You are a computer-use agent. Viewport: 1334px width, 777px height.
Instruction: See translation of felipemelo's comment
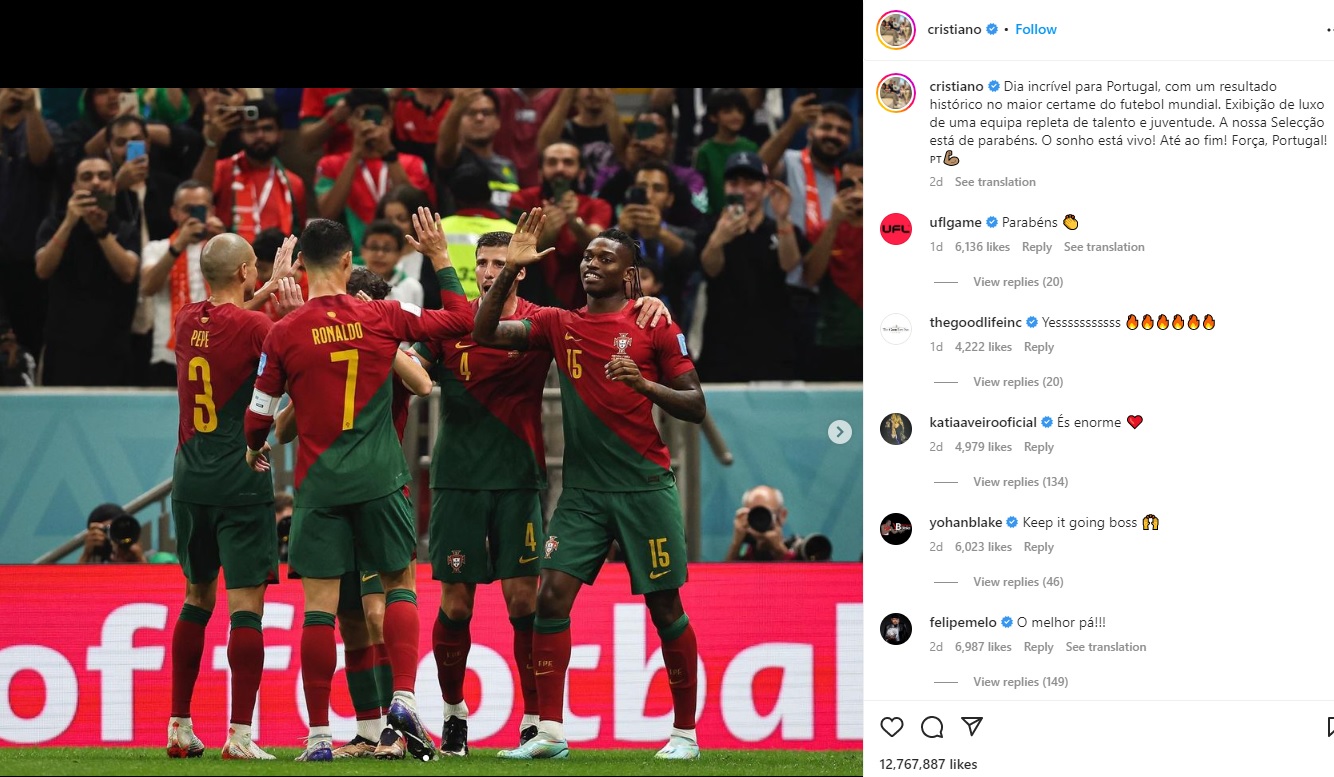coord(1106,647)
